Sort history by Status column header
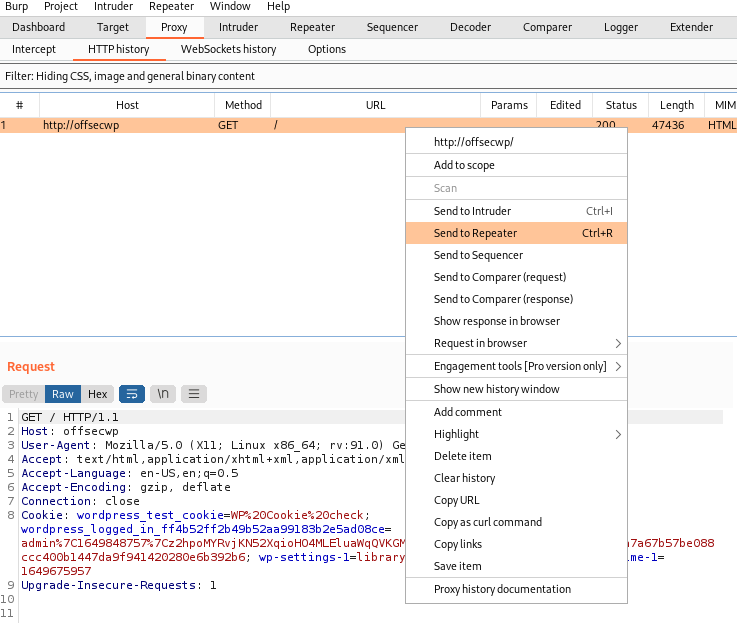Screen dimensions: 737x623 620,105
